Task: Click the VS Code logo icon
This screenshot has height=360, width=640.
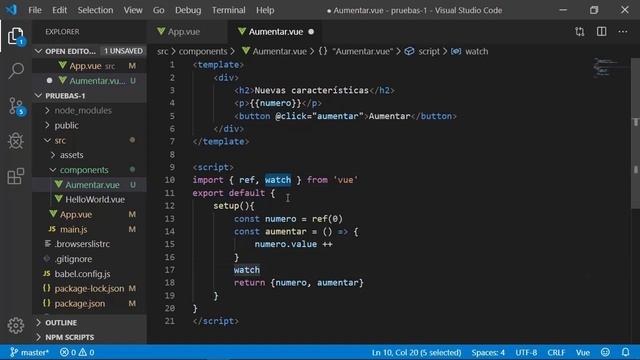Action: tap(11, 9)
